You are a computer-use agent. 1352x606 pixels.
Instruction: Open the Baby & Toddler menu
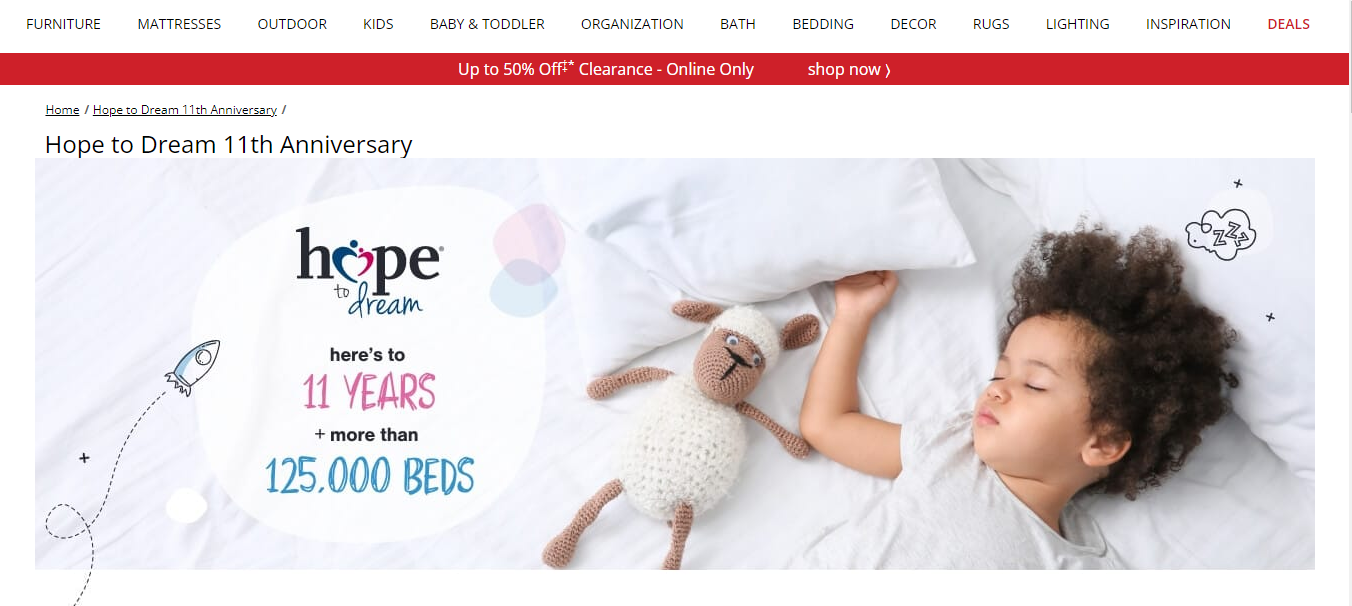click(x=487, y=24)
